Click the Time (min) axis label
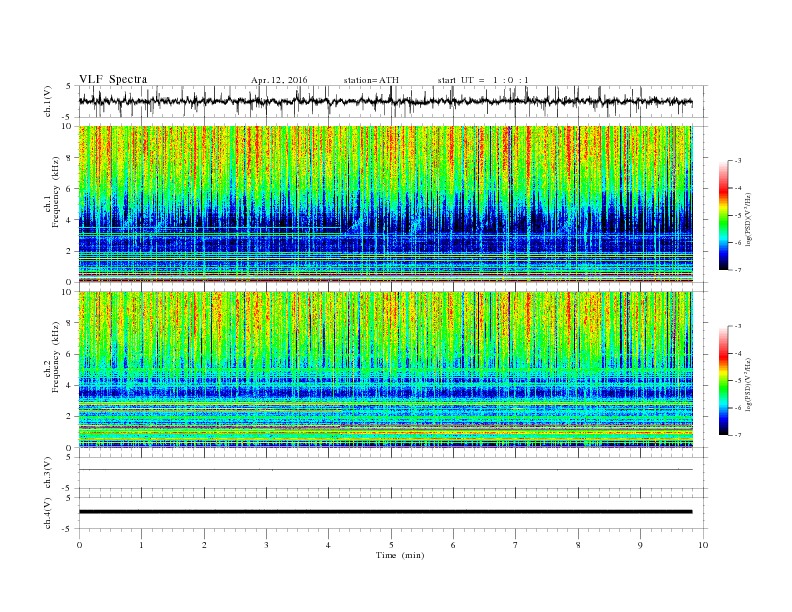 point(400,555)
